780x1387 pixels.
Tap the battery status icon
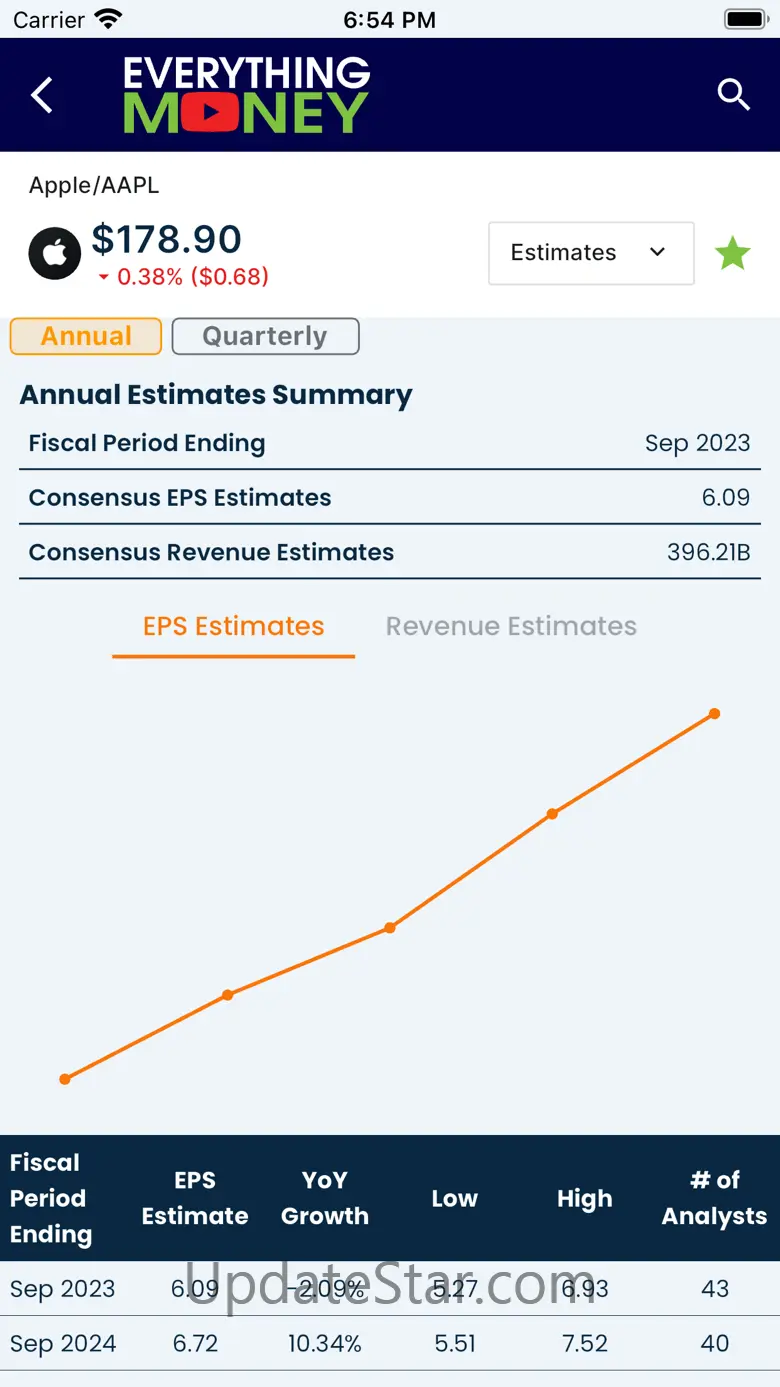point(744,19)
